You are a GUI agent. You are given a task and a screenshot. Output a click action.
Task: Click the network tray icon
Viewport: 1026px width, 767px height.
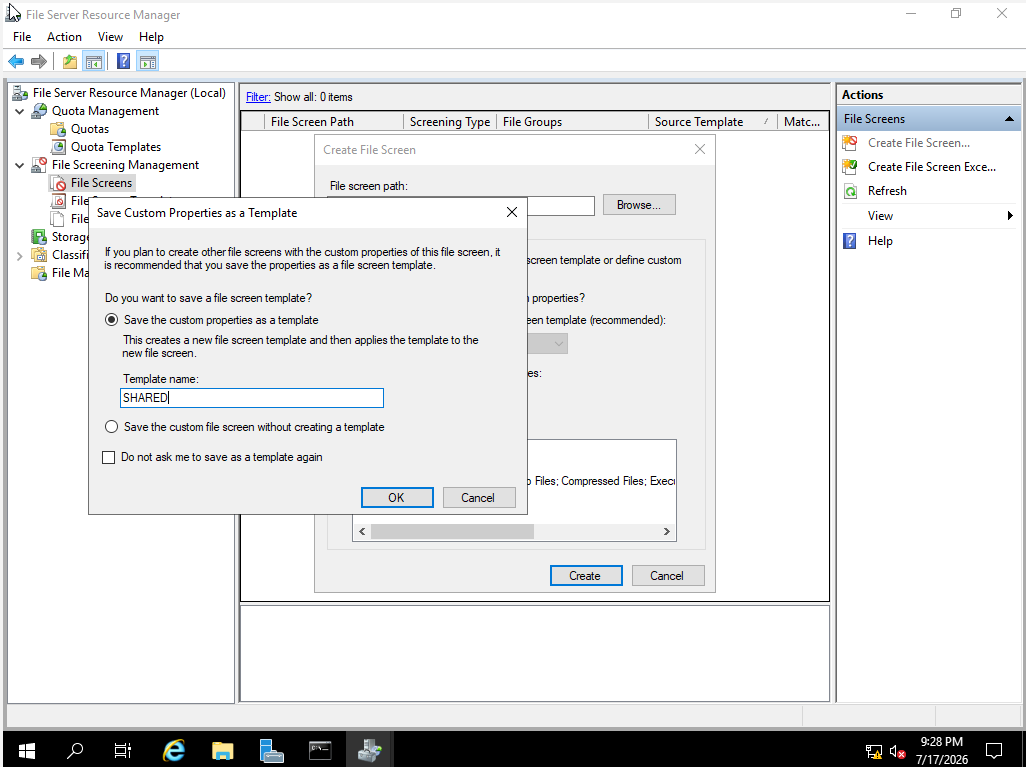click(874, 752)
